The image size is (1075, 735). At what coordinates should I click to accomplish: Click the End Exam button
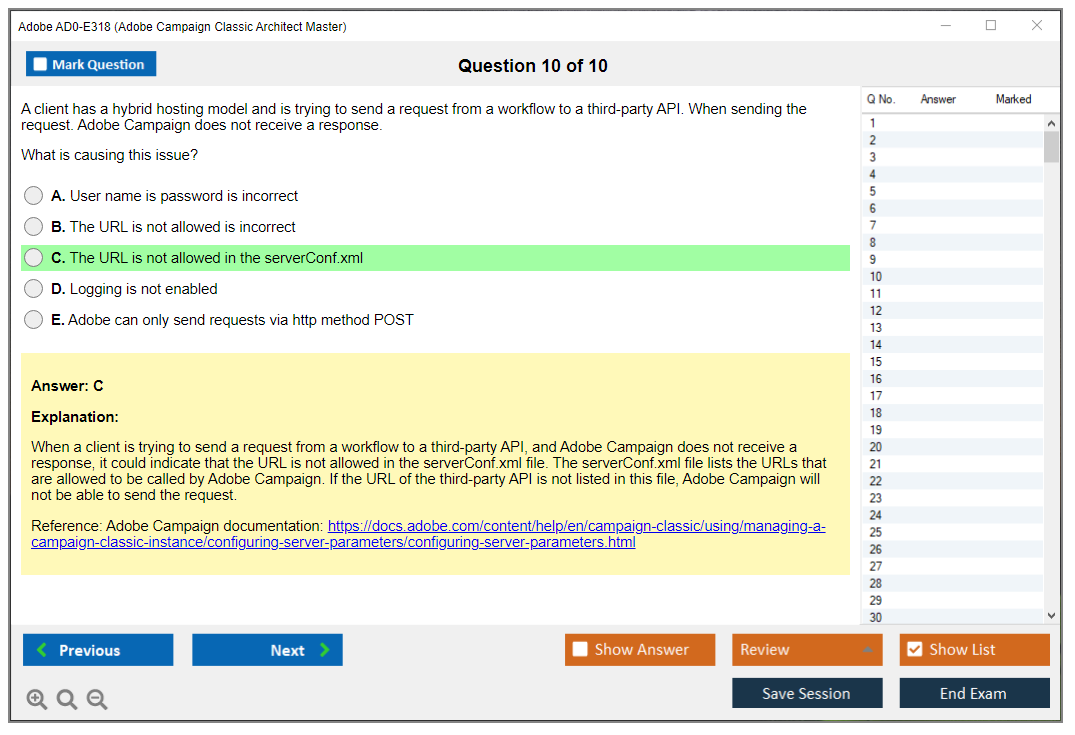click(973, 693)
